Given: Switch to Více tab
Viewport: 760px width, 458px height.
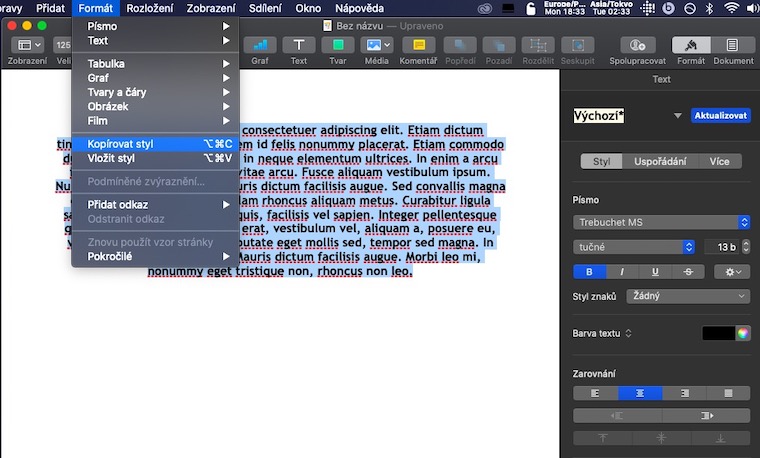Looking at the screenshot, I should 720,161.
